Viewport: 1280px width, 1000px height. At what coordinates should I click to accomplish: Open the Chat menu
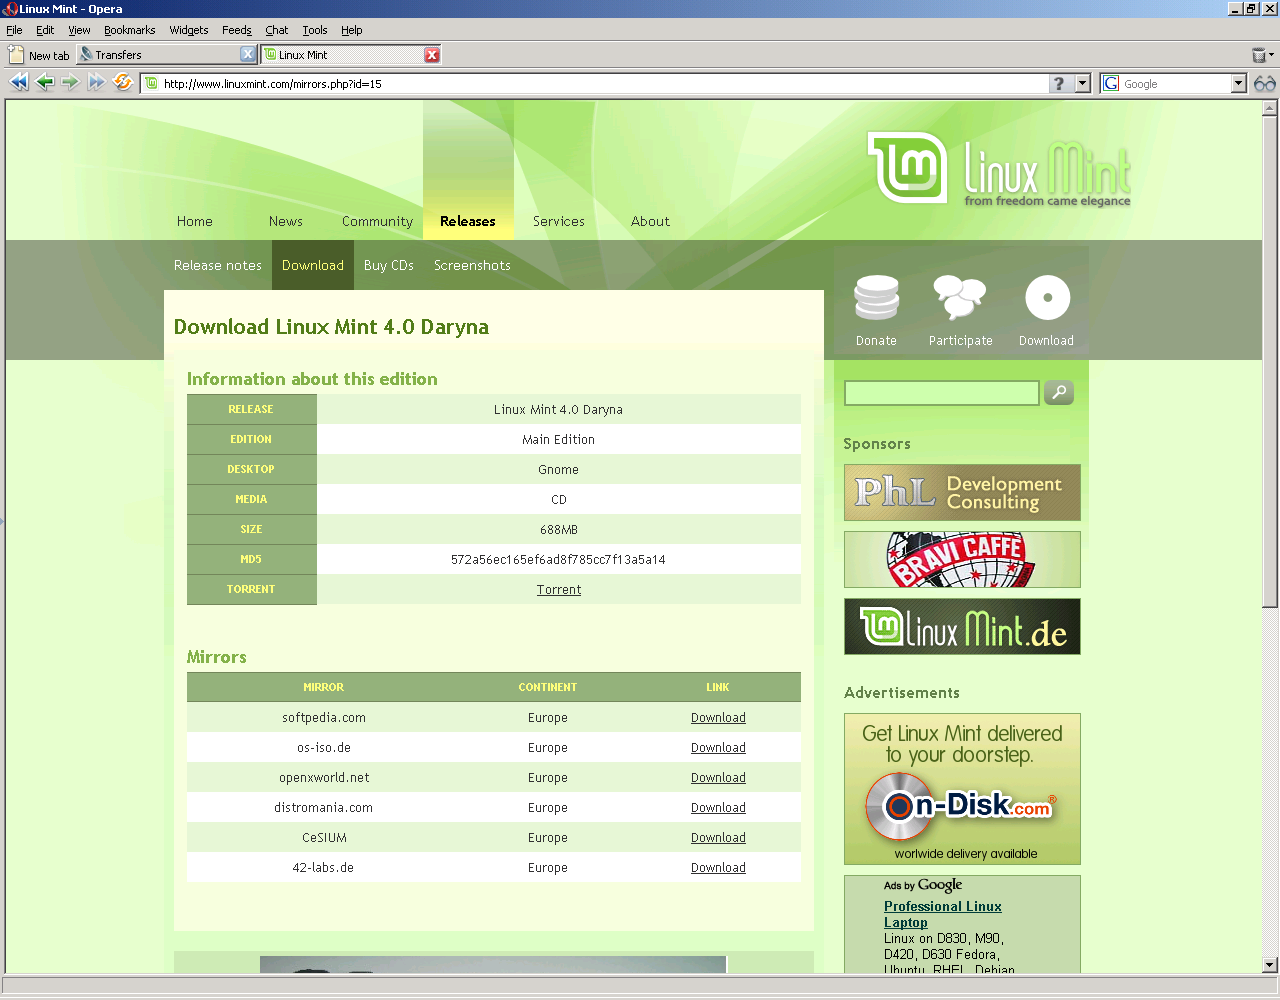pyautogui.click(x=276, y=30)
